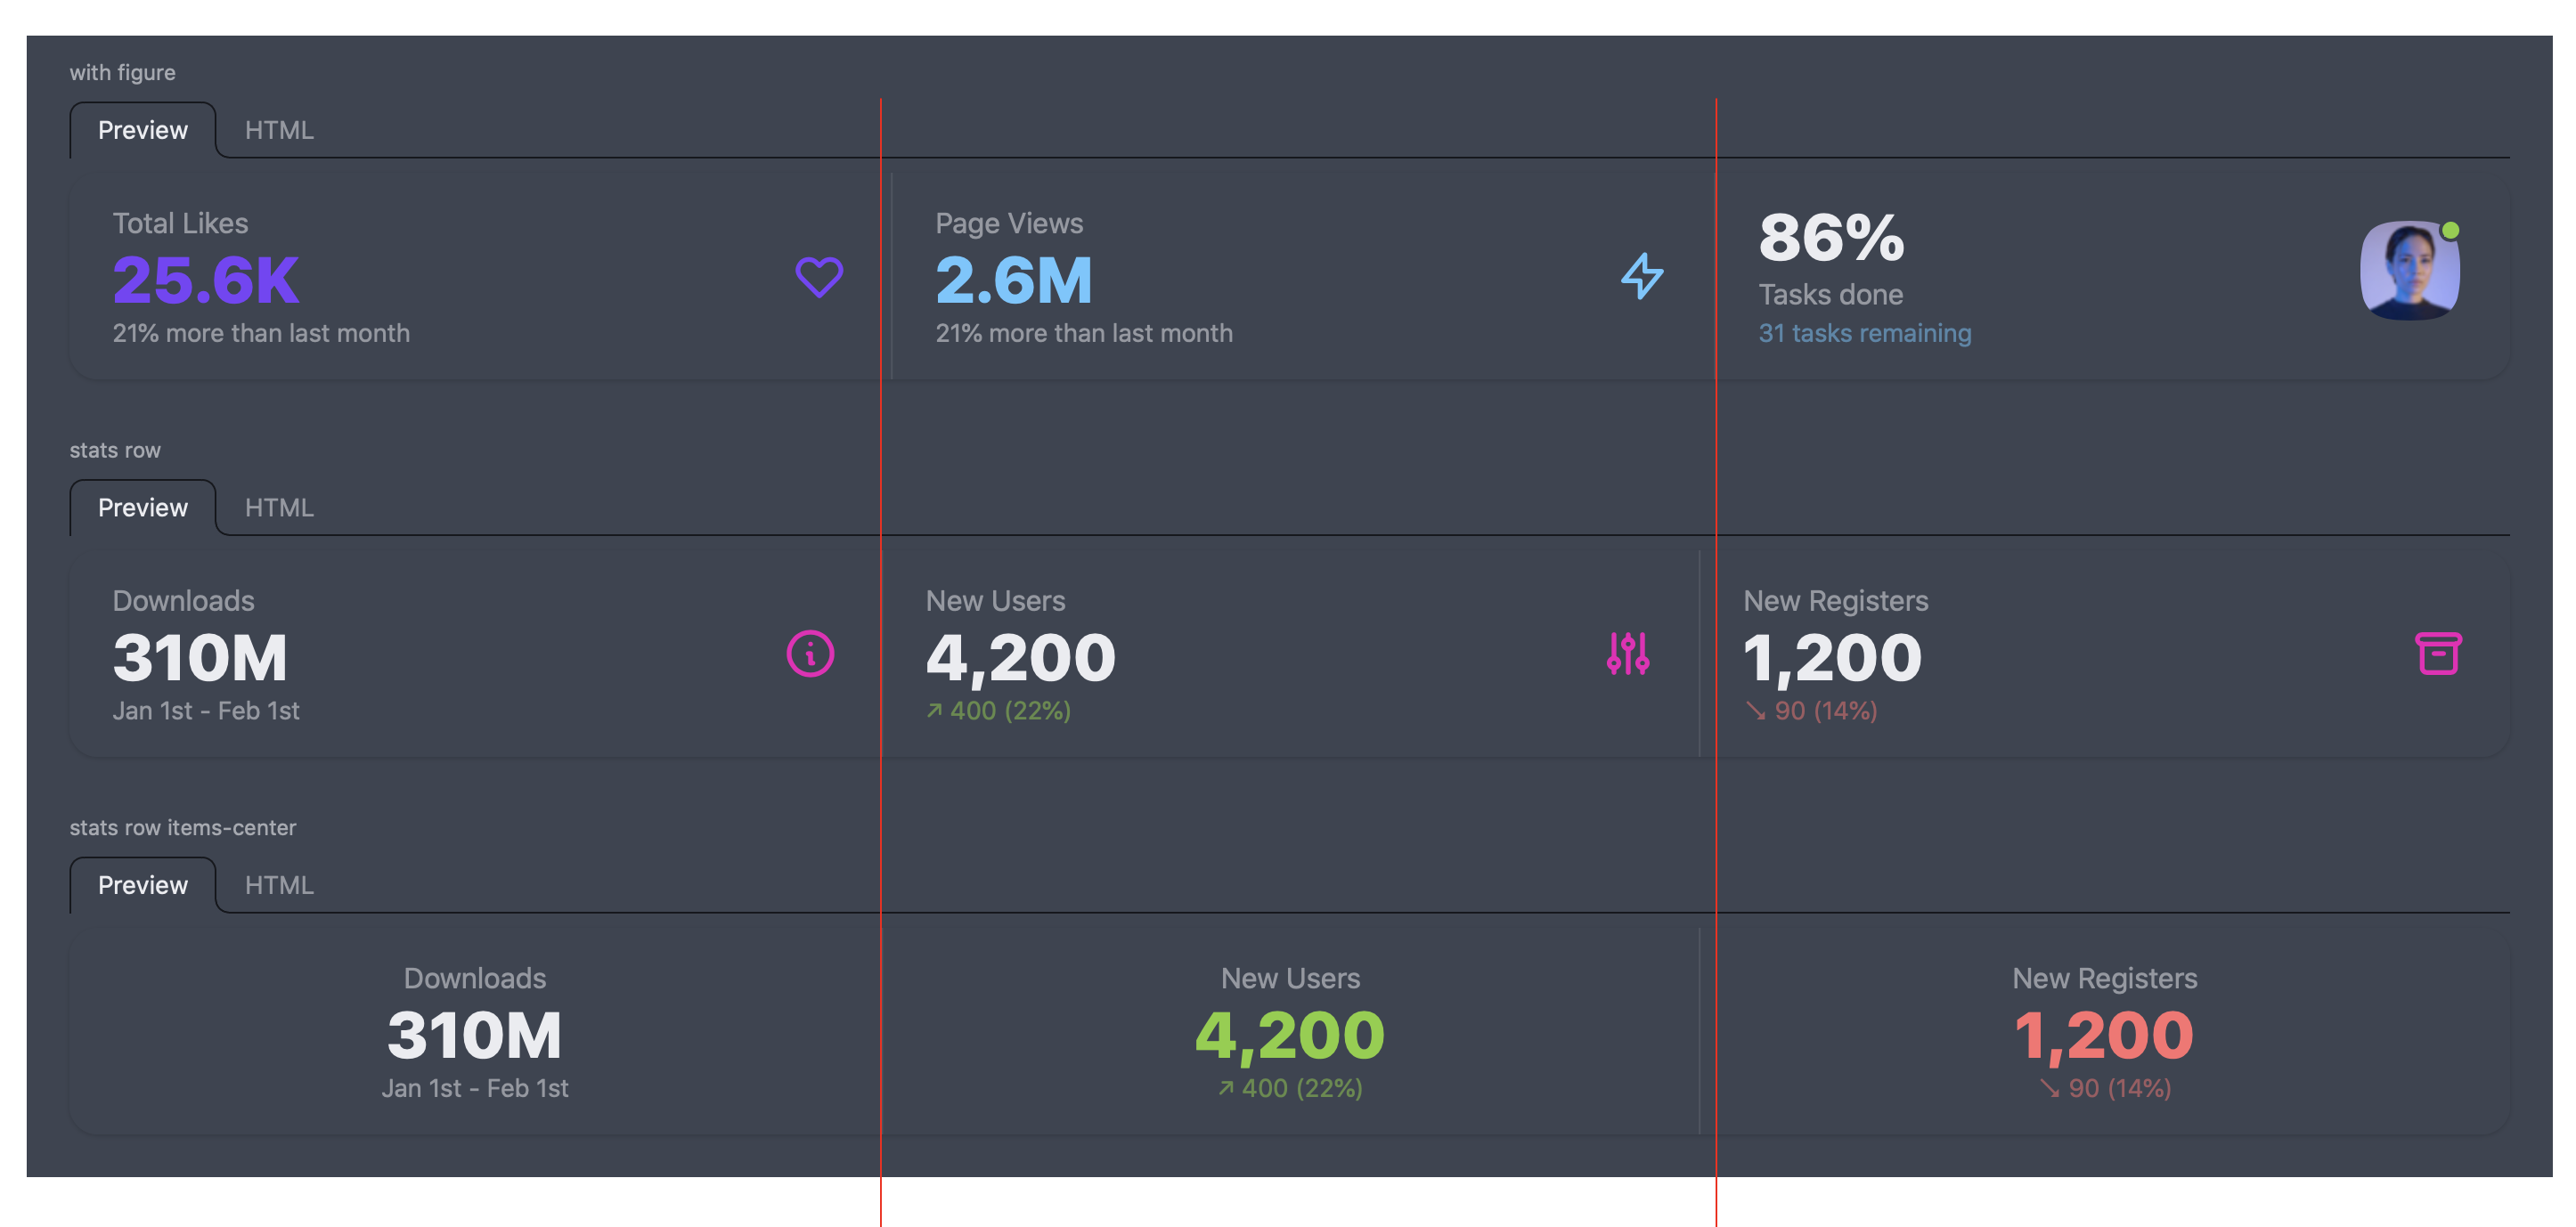Click the purple heart icon on Total Likes card
The height and width of the screenshot is (1227, 2576).
(817, 277)
